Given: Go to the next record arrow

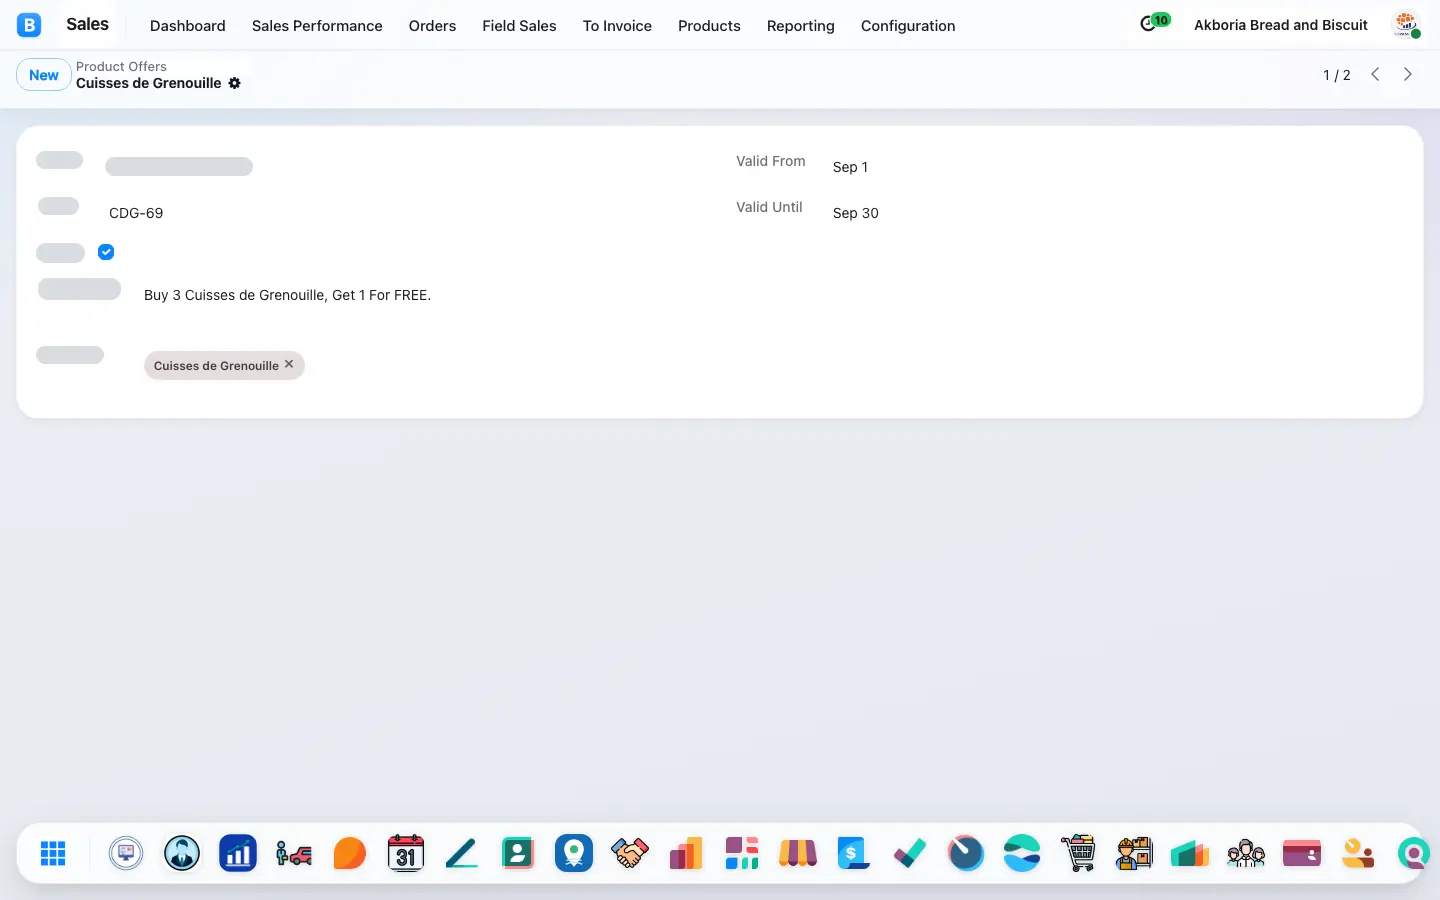Looking at the screenshot, I should pyautogui.click(x=1408, y=74).
